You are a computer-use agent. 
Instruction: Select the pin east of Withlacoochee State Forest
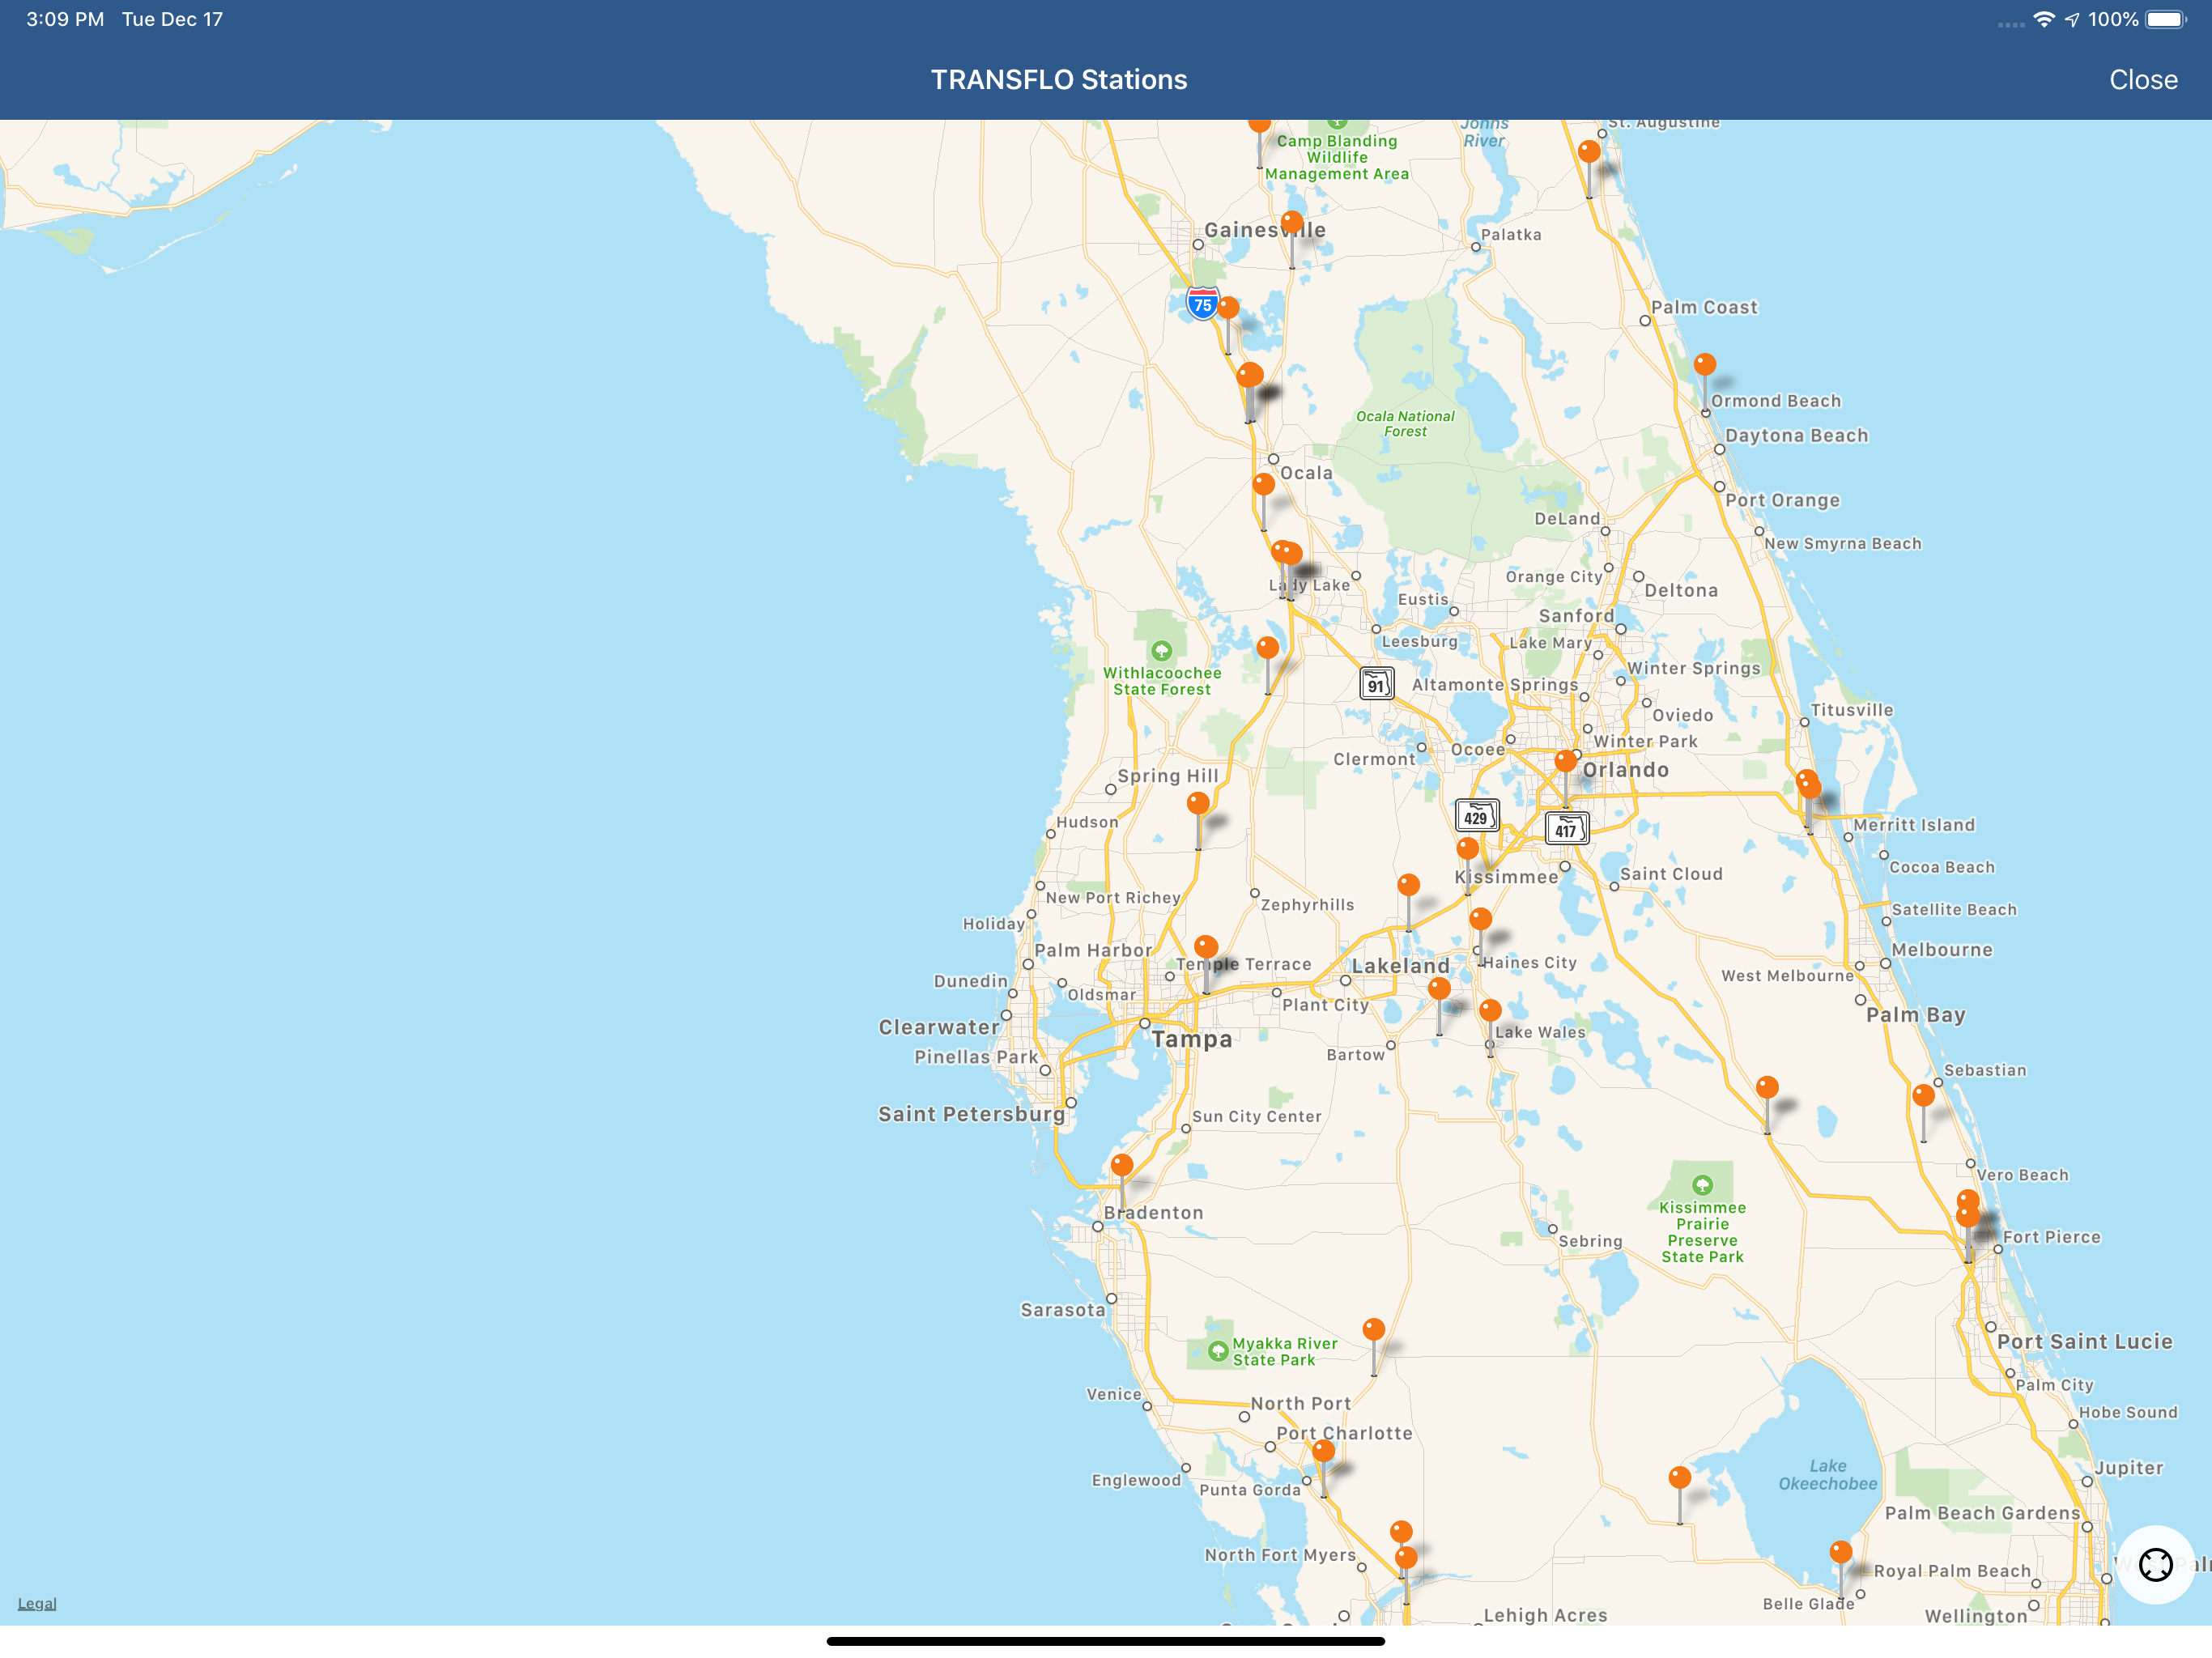pyautogui.click(x=1268, y=648)
